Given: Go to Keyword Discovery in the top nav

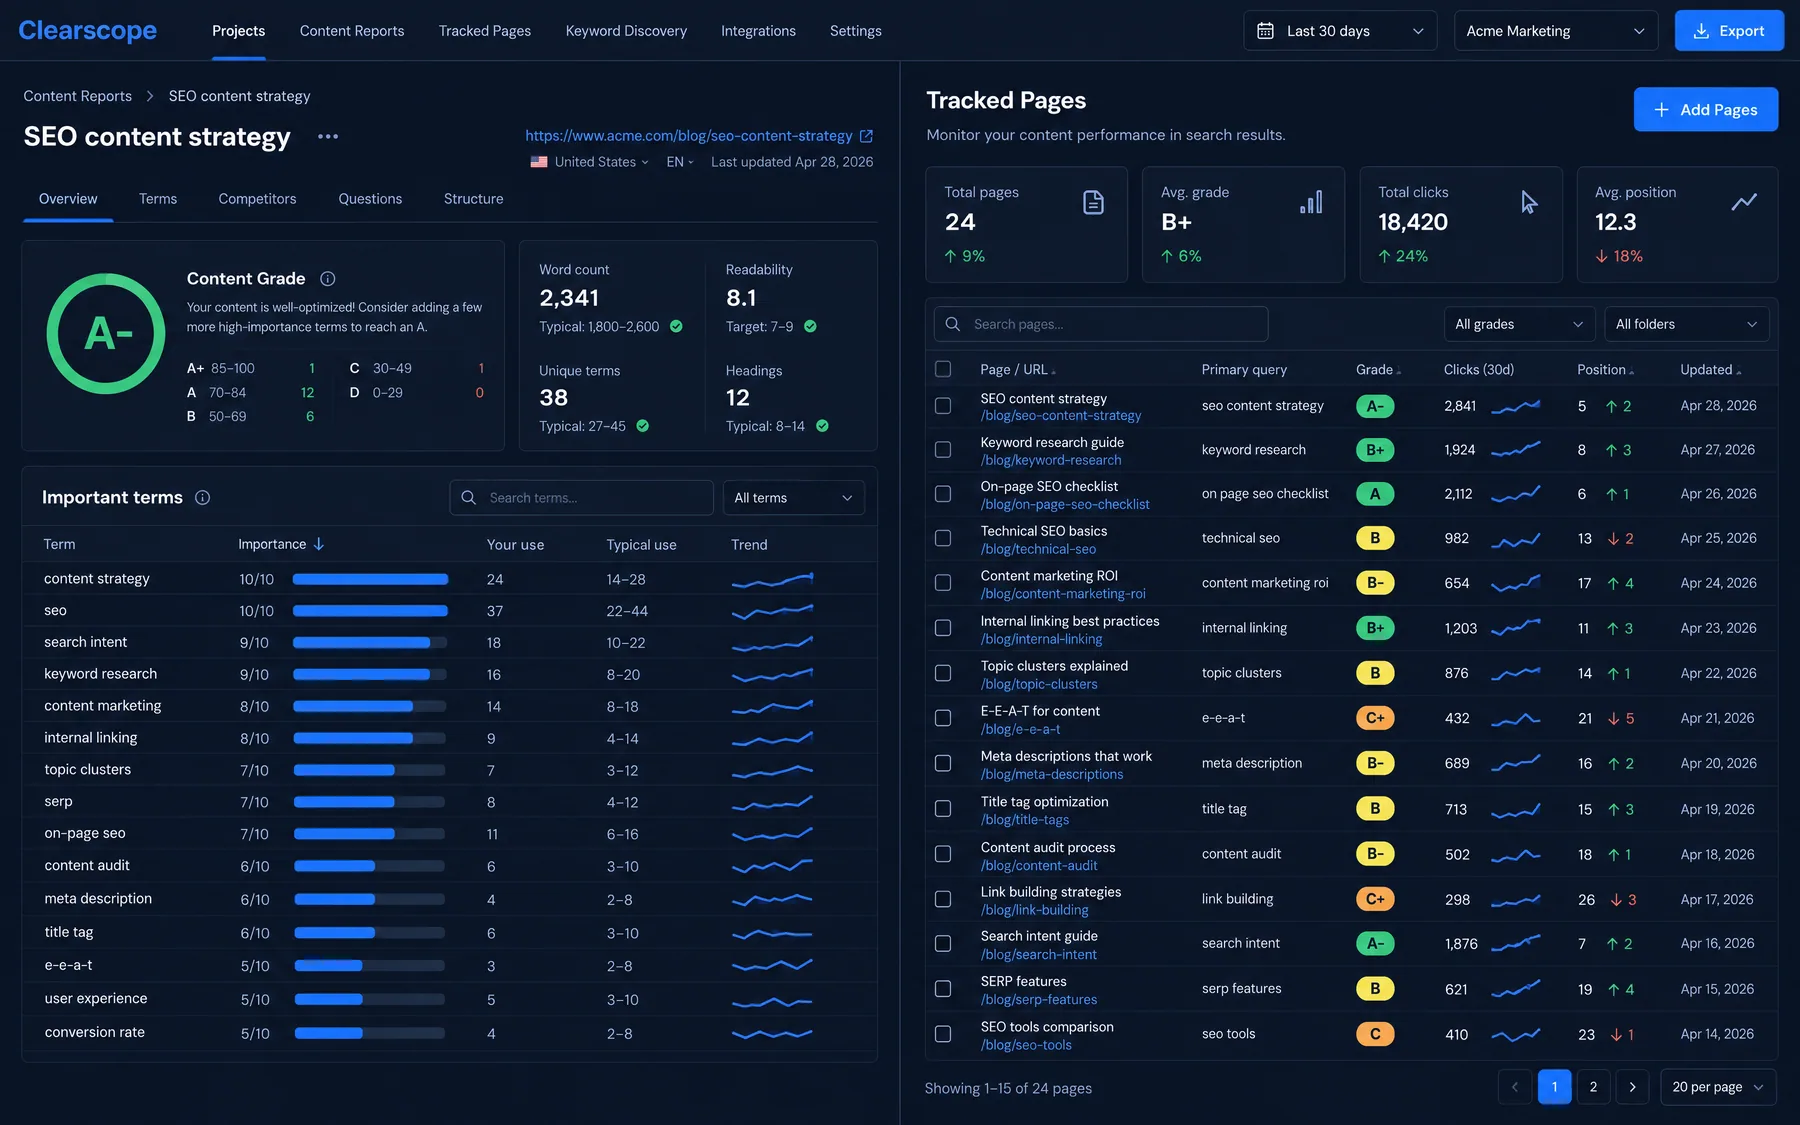Looking at the screenshot, I should tap(626, 31).
